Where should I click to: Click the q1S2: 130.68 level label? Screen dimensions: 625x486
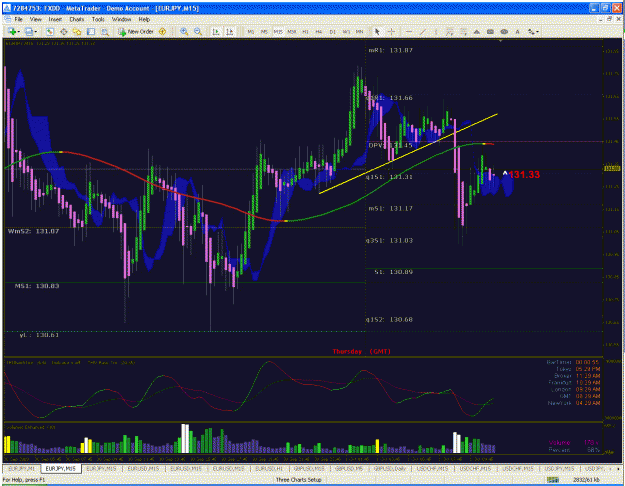389,319
